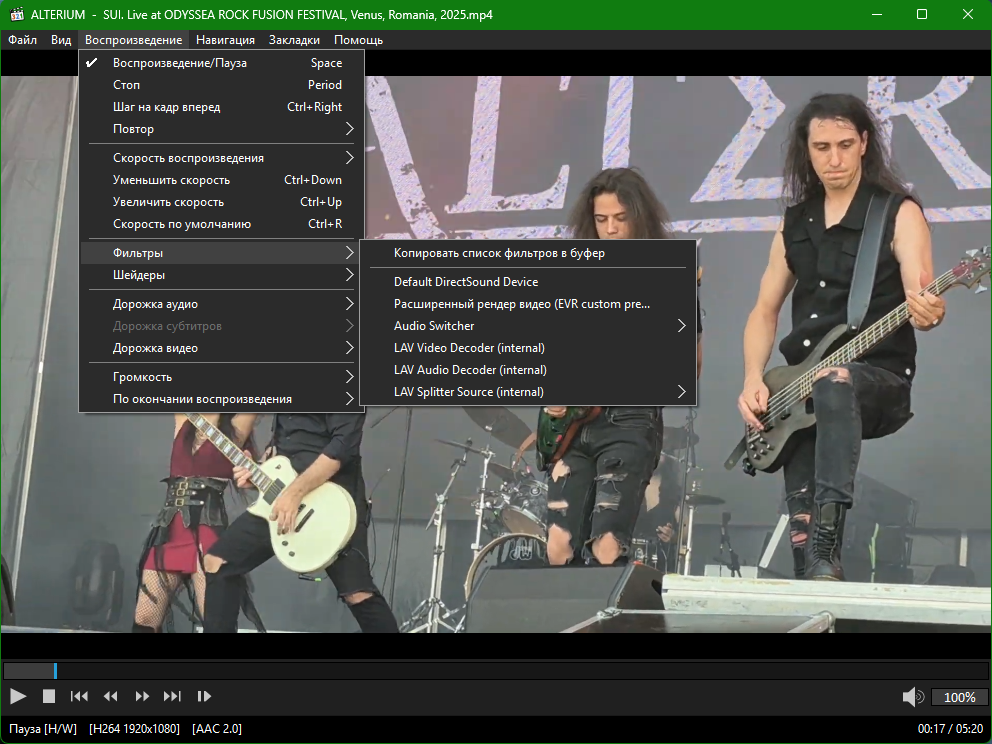Click the rewind (decrease speed) icon

(x=111, y=696)
